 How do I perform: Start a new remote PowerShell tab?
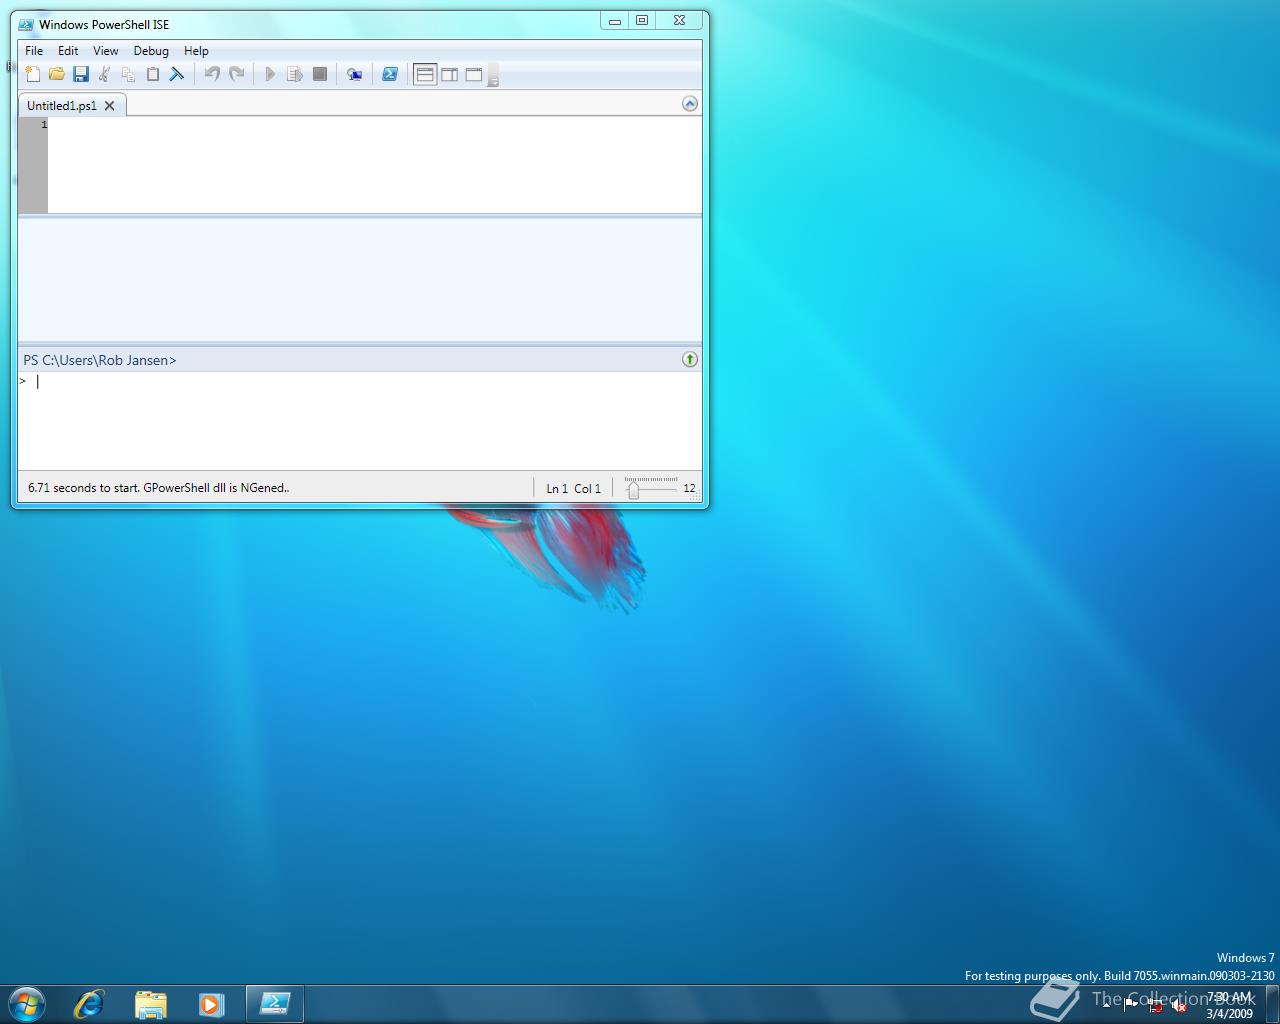(x=354, y=74)
